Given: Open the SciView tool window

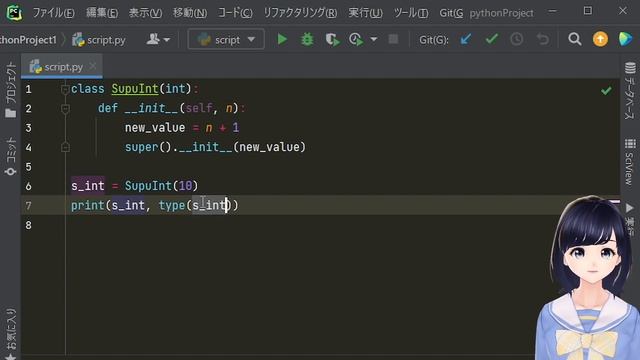Looking at the screenshot, I should [630, 162].
